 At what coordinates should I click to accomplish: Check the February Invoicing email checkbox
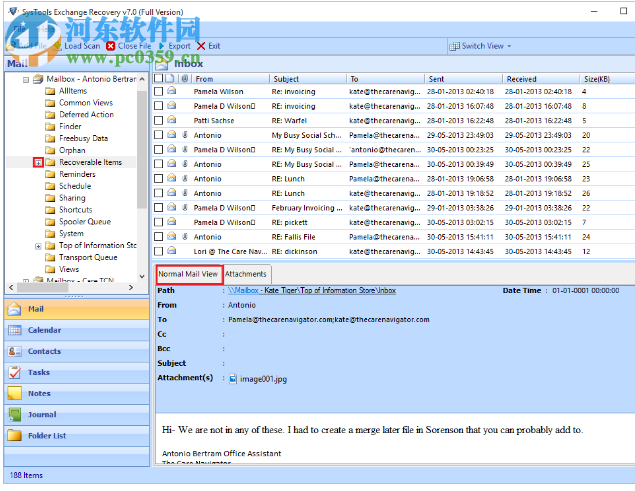tap(159, 208)
